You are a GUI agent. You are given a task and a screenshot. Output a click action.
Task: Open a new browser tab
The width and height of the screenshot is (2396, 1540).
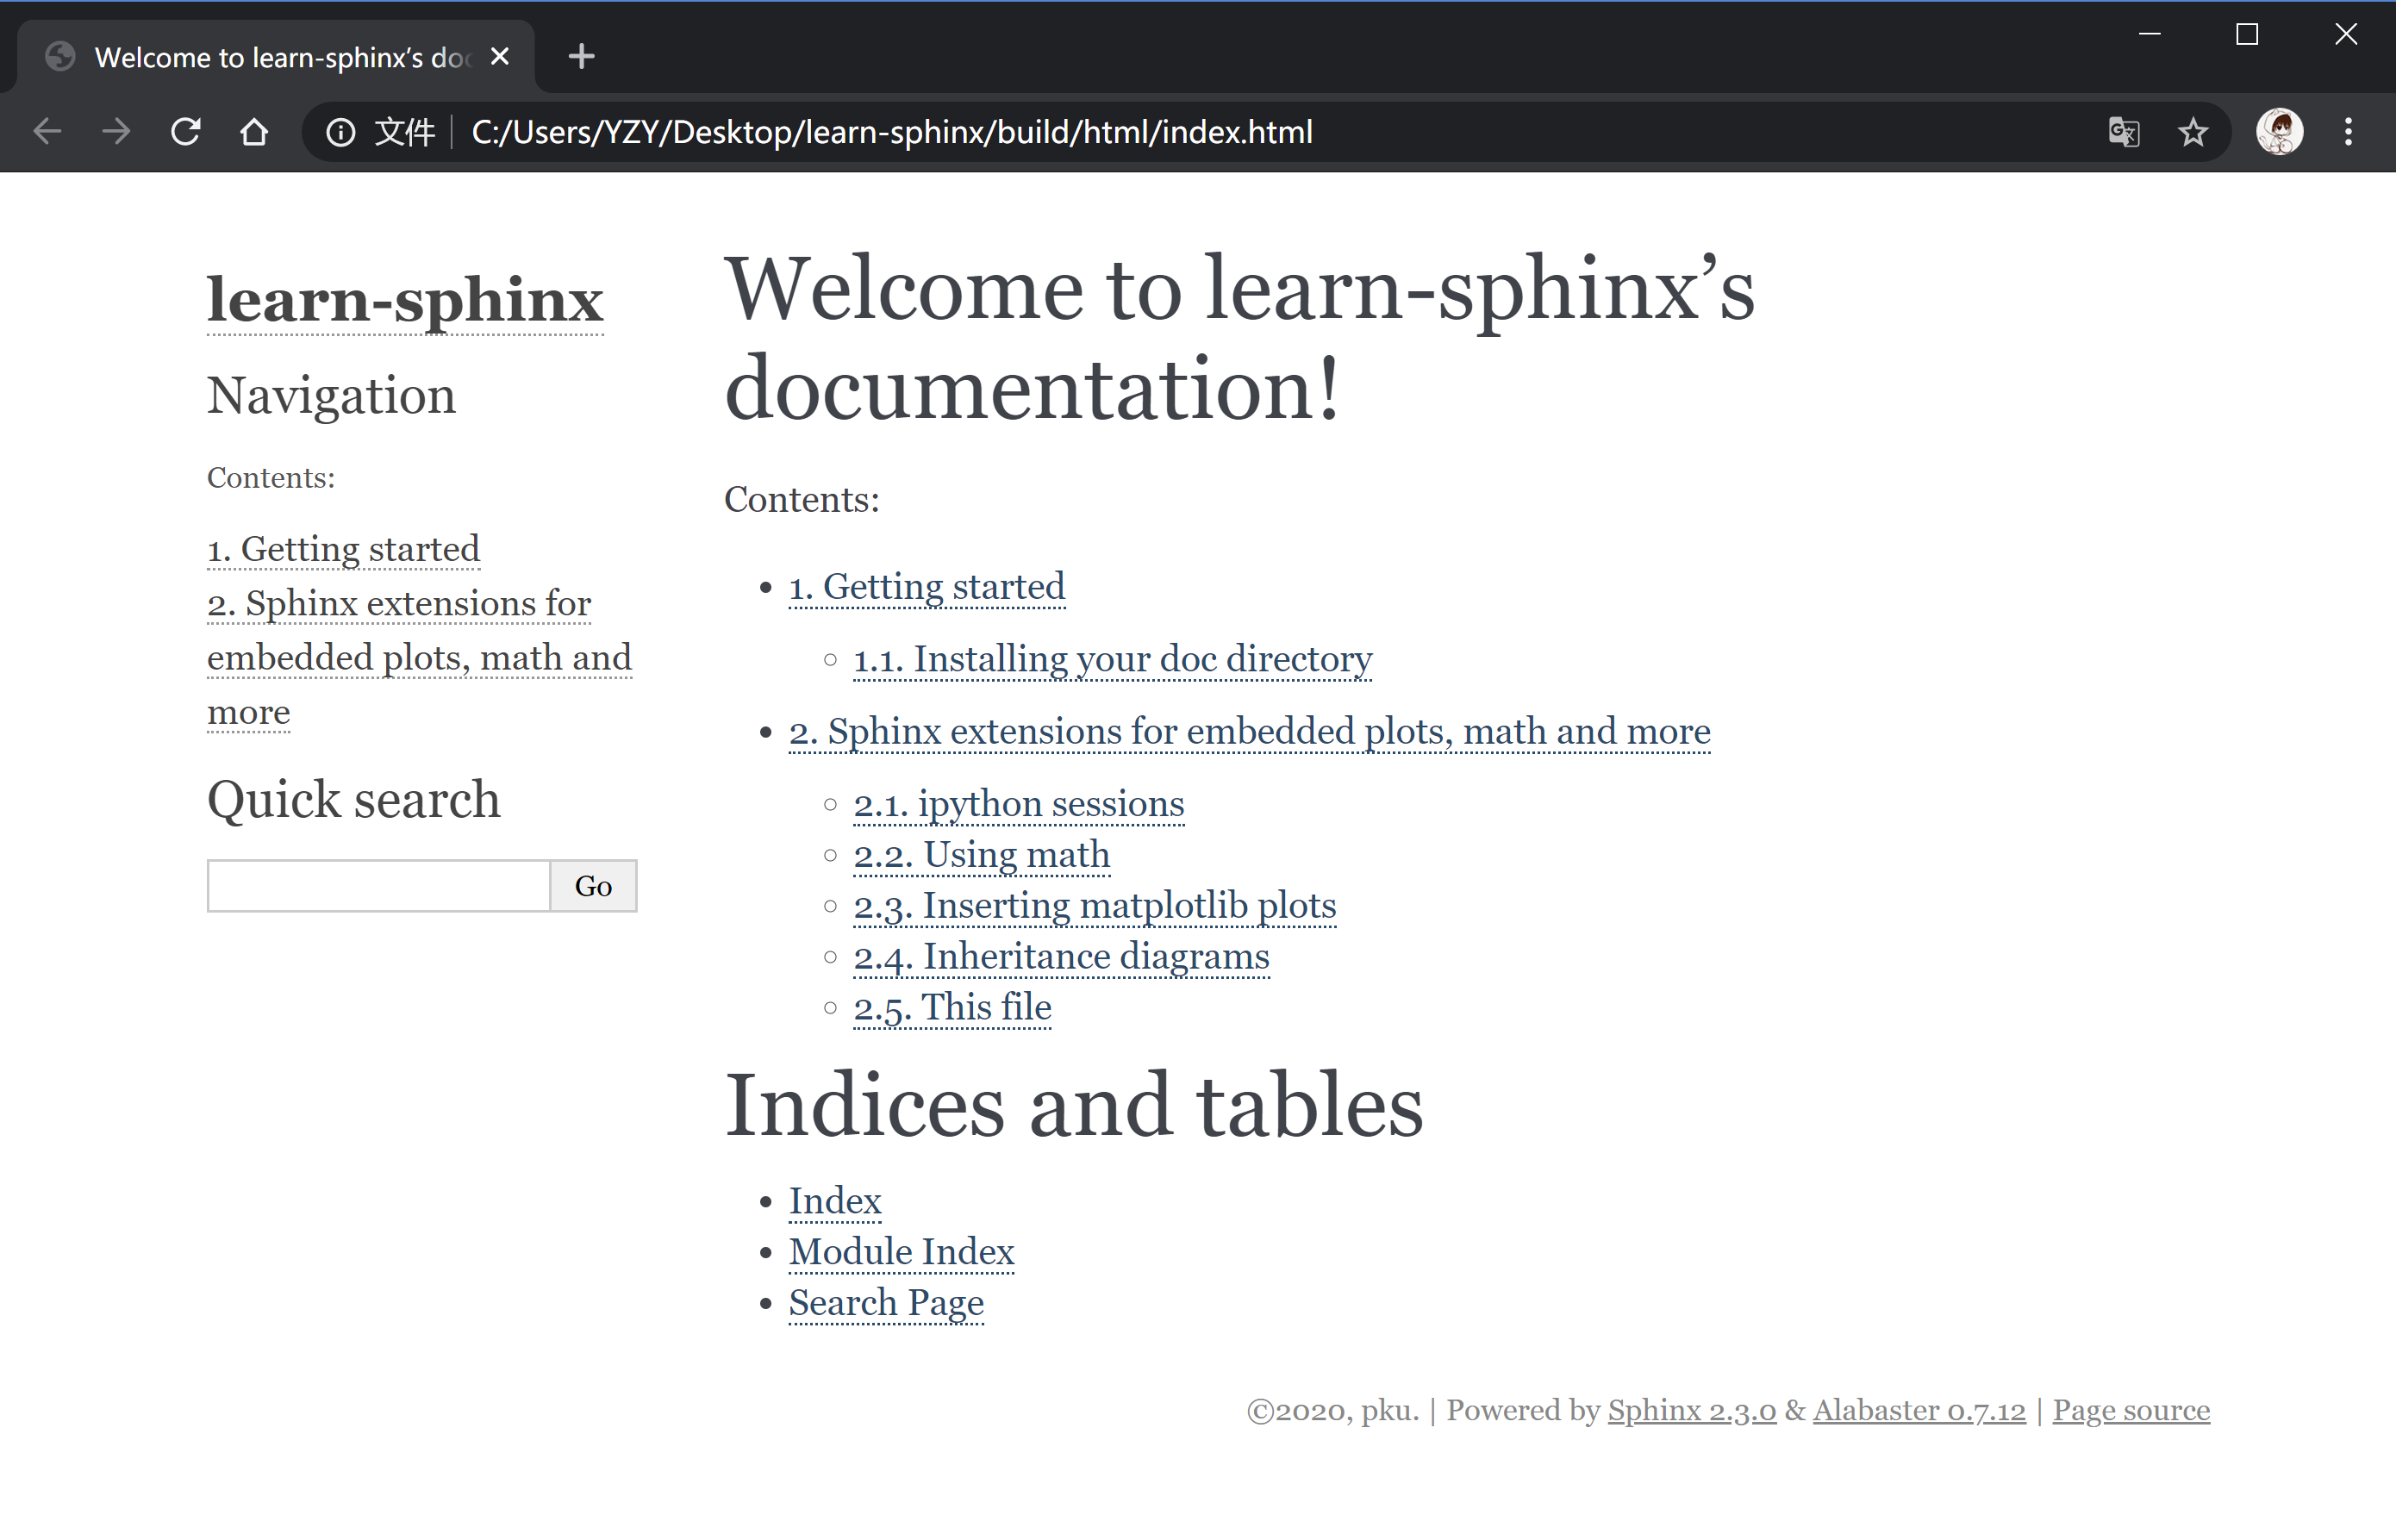click(580, 56)
